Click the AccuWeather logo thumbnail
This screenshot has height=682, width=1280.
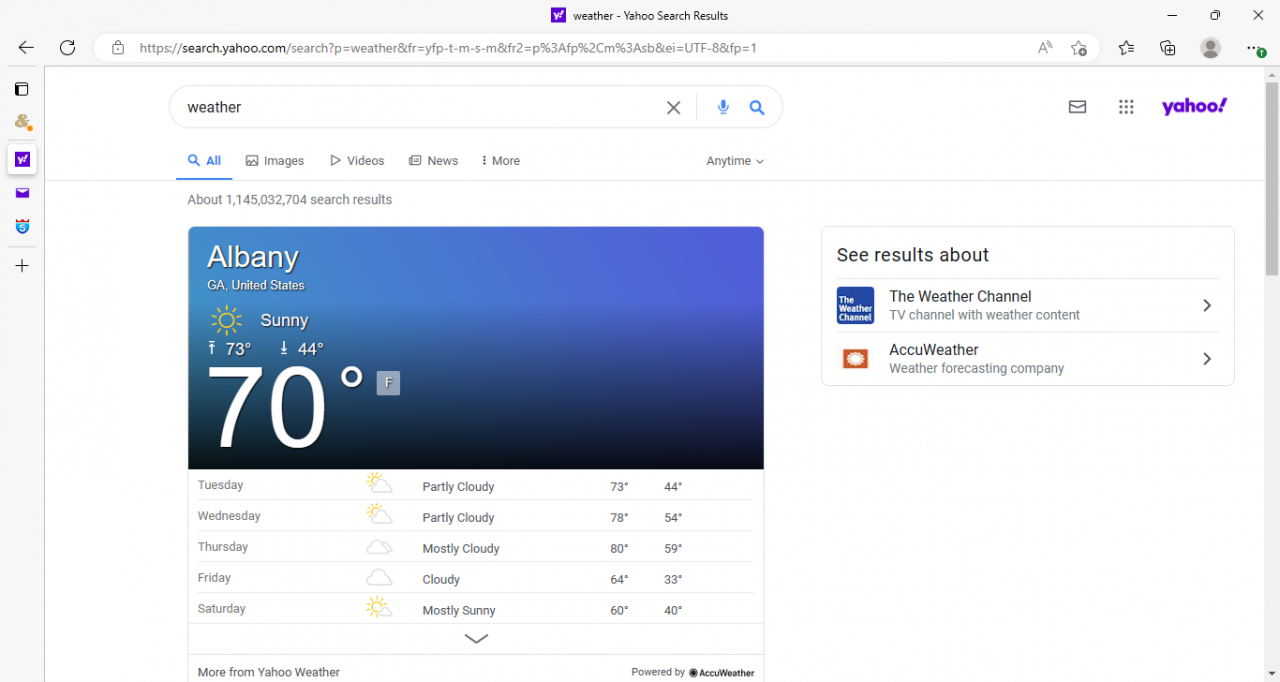click(855, 359)
